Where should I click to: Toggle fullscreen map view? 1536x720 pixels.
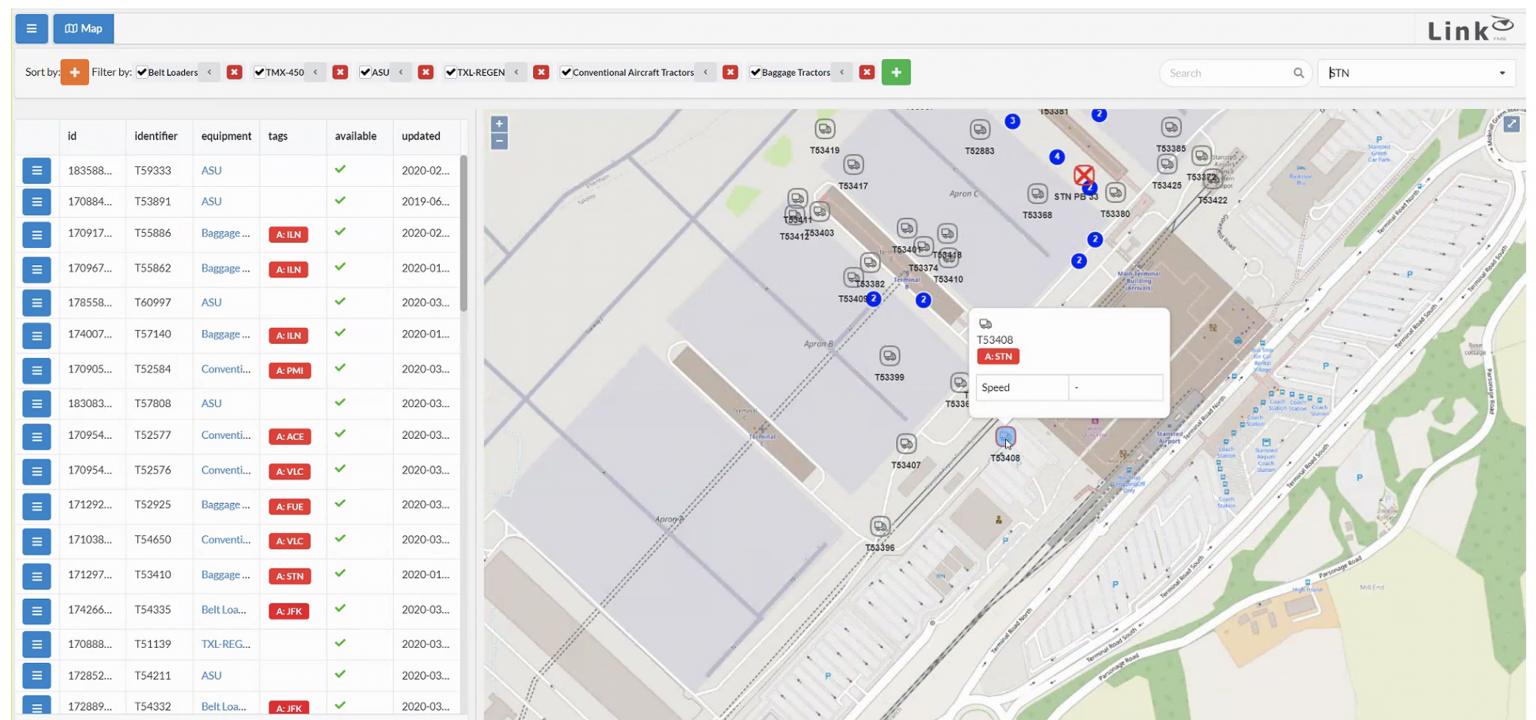click(x=1512, y=124)
